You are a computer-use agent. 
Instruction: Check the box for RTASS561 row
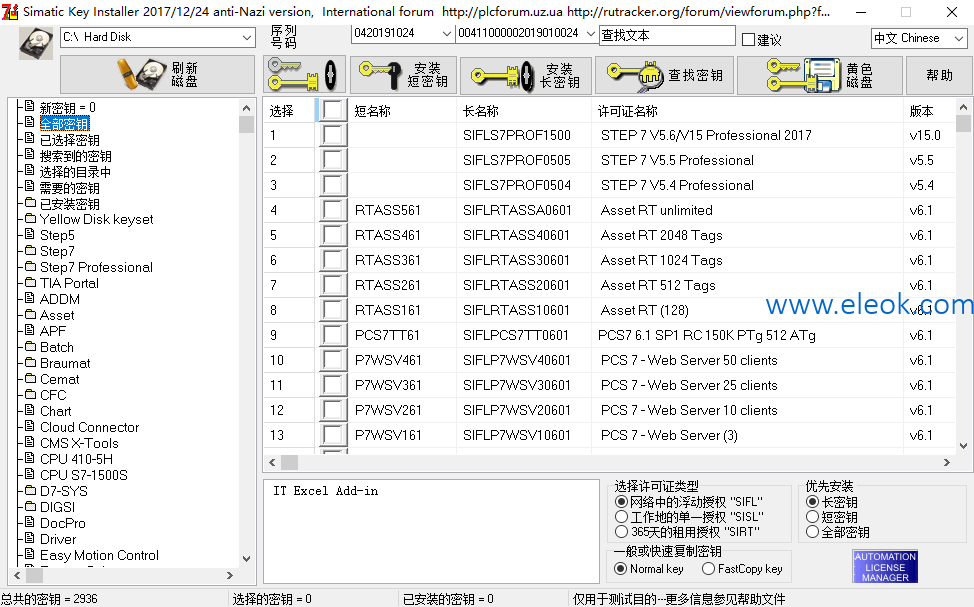333,210
